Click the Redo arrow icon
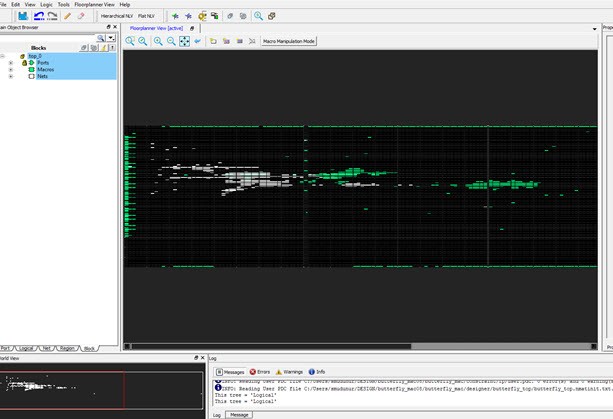 pos(51,16)
